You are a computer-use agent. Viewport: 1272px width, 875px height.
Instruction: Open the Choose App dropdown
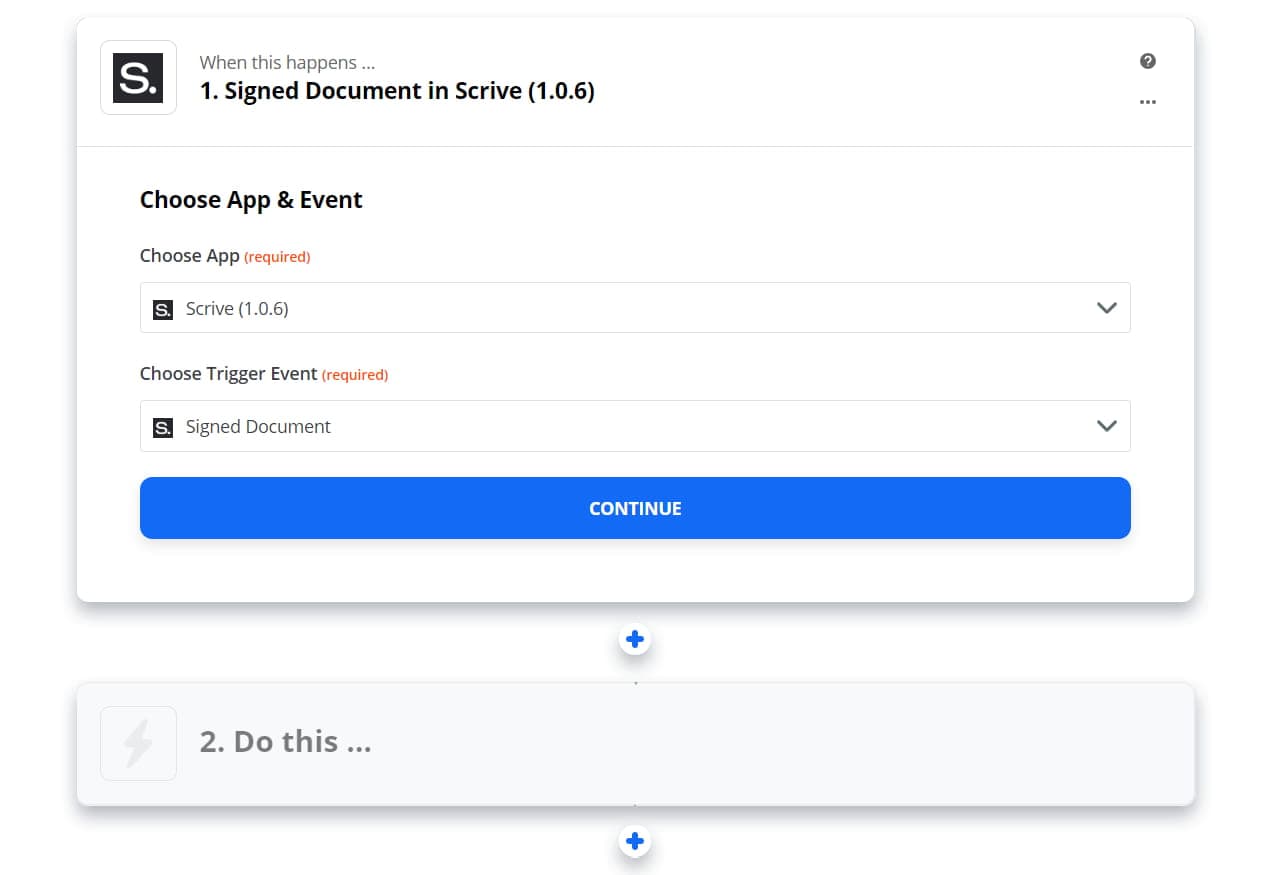pyautogui.click(x=635, y=308)
